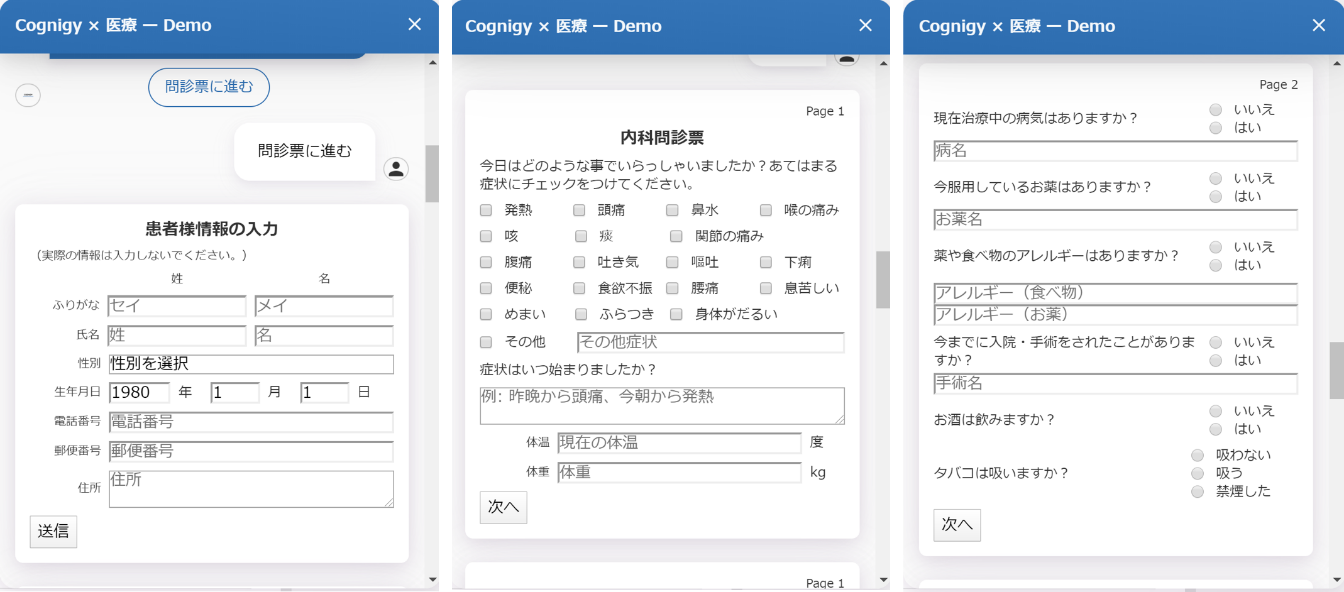Image resolution: width=1344 pixels, height=592 pixels.
Task: Click the 体温 body temperature field
Action: point(680,443)
